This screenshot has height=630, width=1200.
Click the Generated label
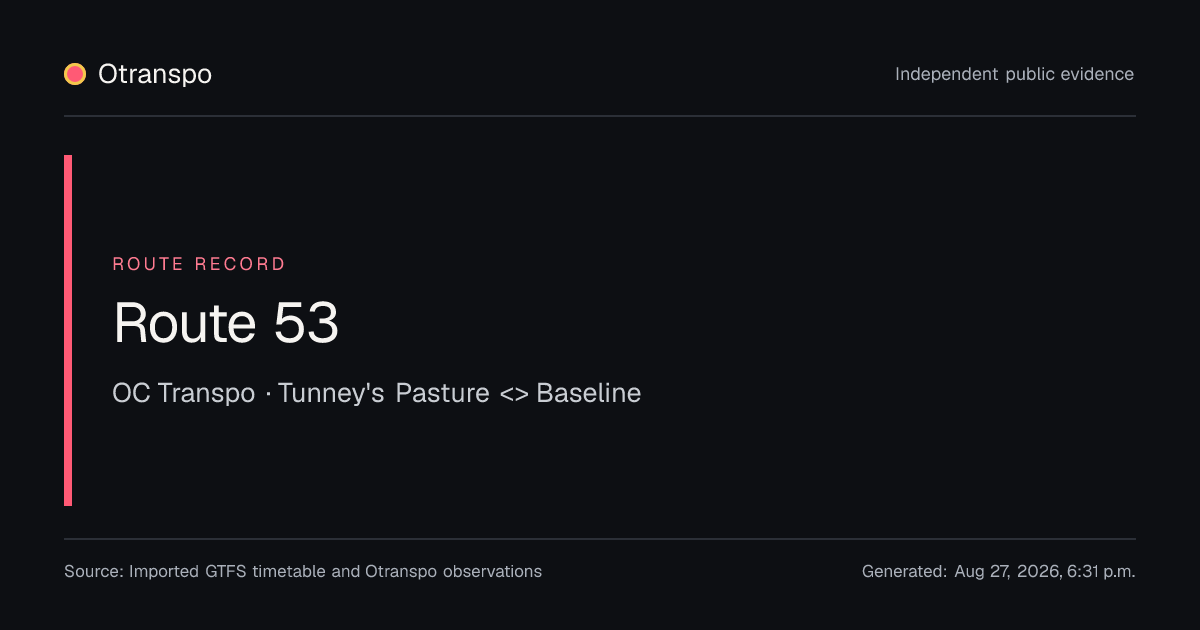904,572
